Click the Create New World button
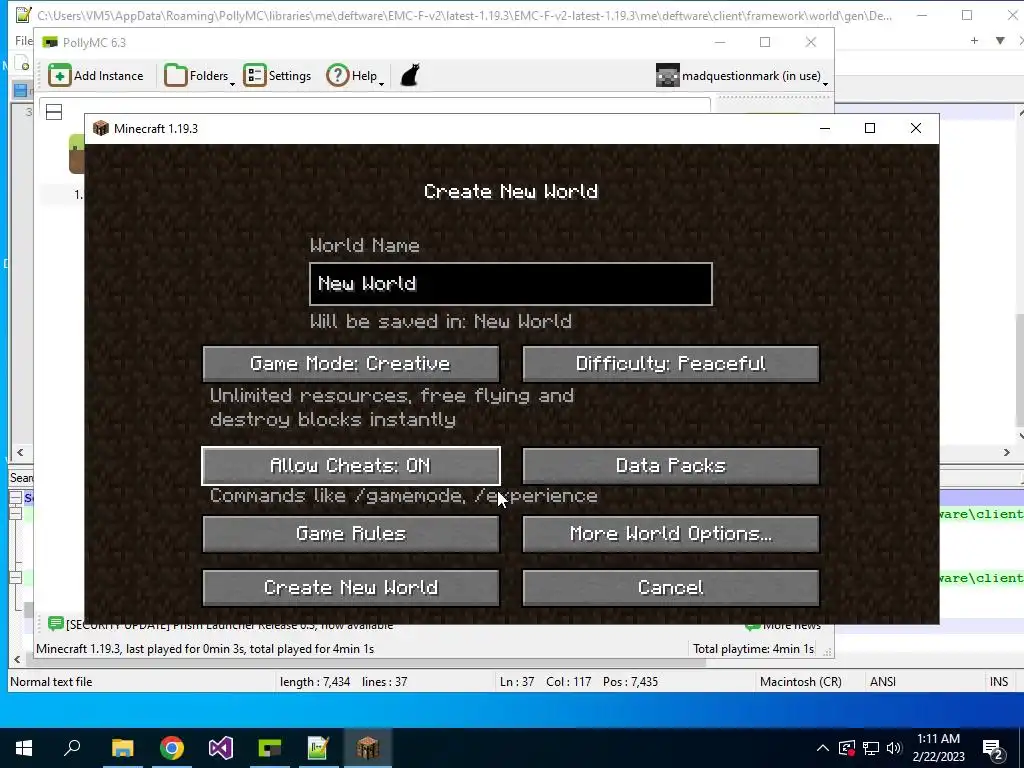Screen dimensions: 1024x768 [351, 588]
